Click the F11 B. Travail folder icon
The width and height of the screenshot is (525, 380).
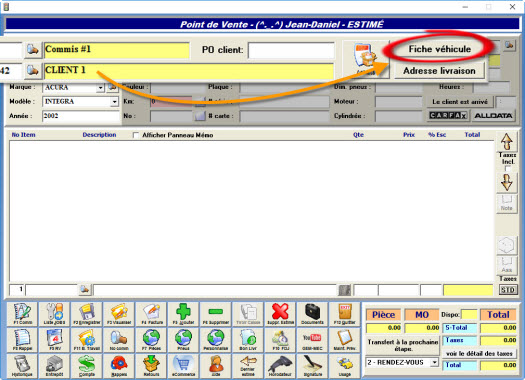[x=87, y=340]
